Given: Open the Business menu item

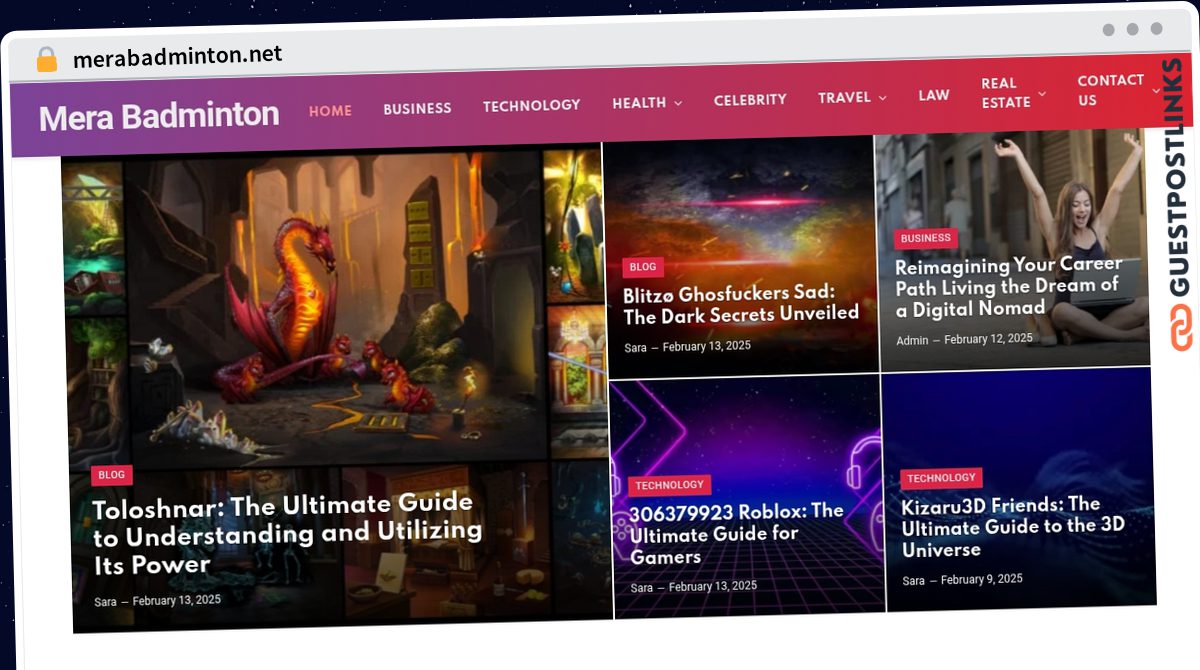Looking at the screenshot, I should coord(417,108).
